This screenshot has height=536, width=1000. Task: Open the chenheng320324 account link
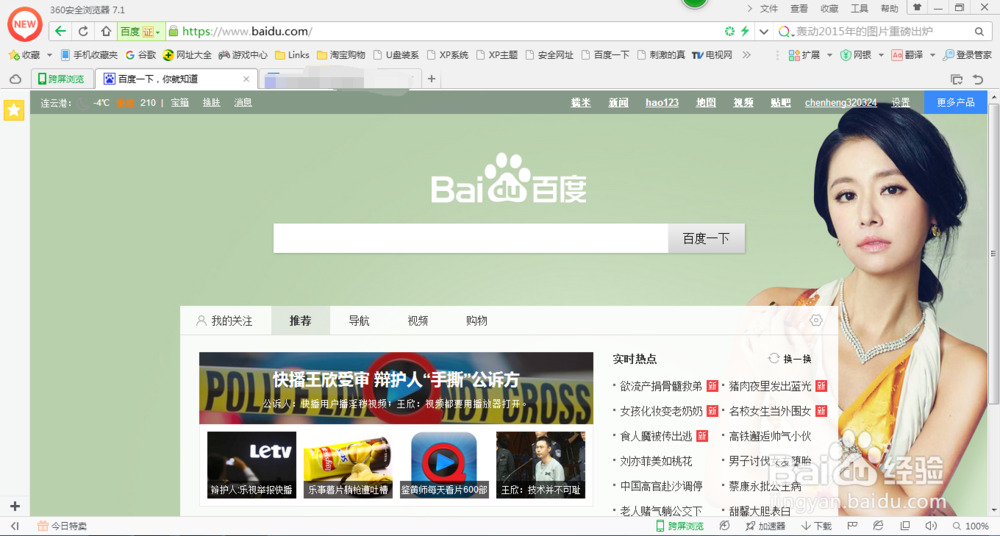841,102
